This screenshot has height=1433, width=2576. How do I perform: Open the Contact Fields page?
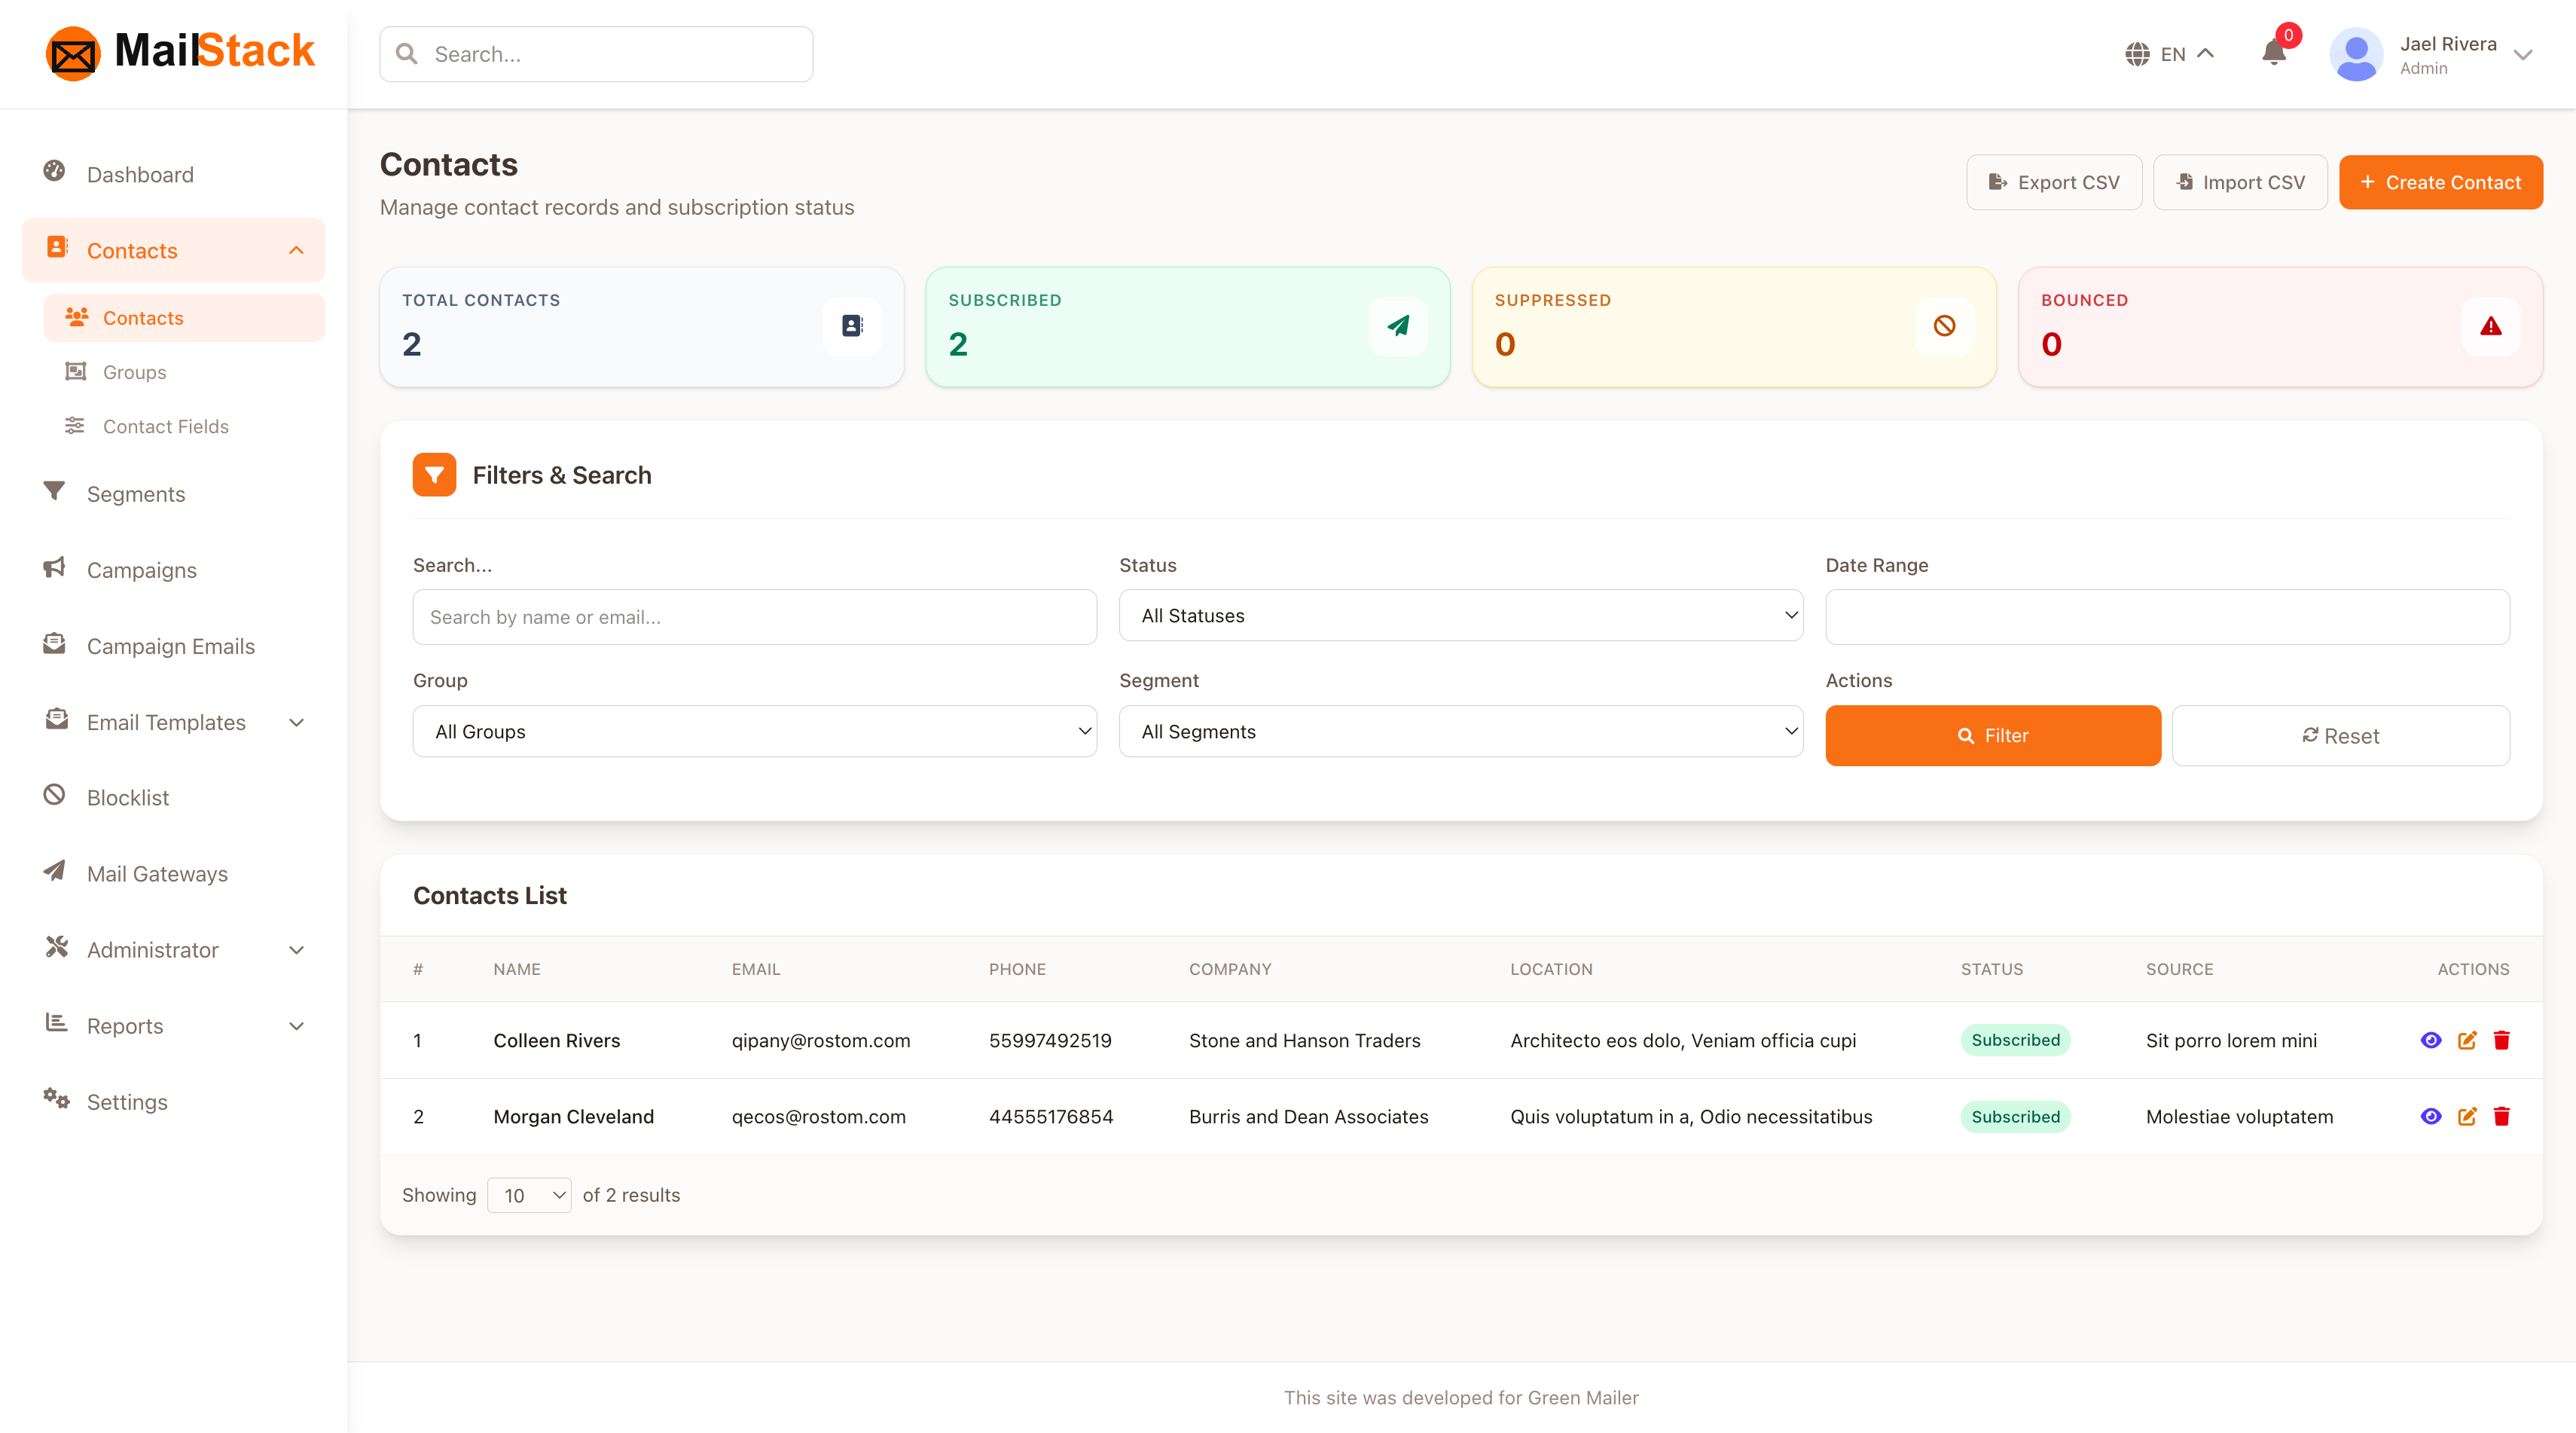click(x=184, y=426)
